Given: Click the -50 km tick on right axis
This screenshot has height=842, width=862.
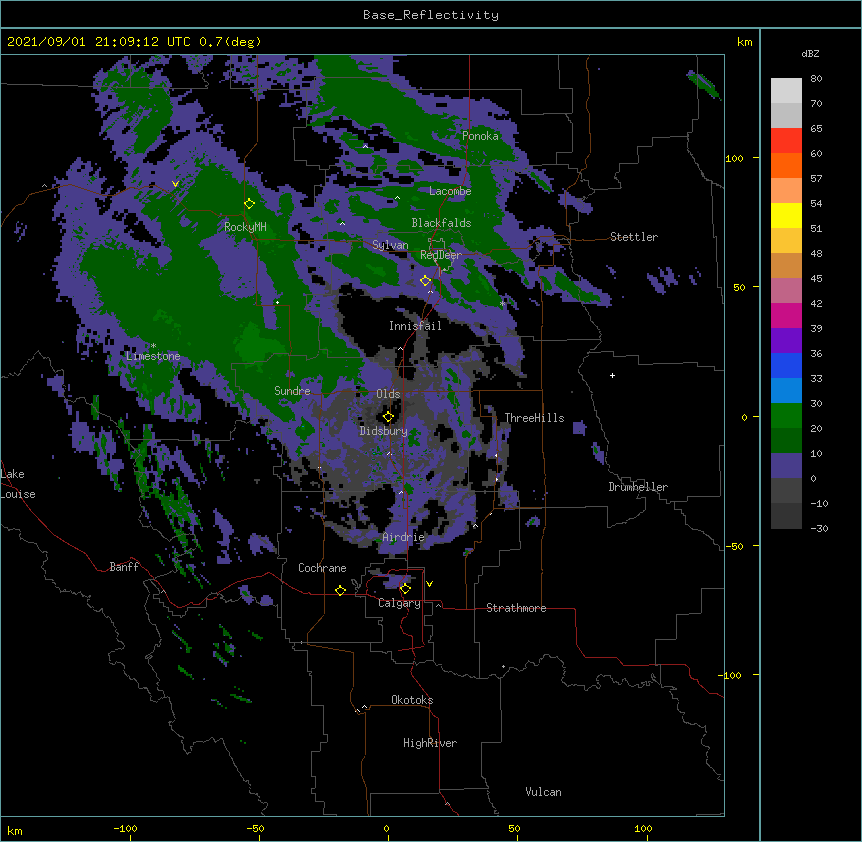Looking at the screenshot, I should [734, 546].
